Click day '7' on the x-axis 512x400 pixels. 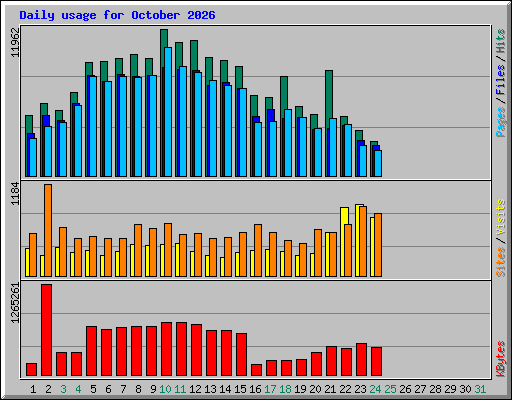click(x=123, y=389)
